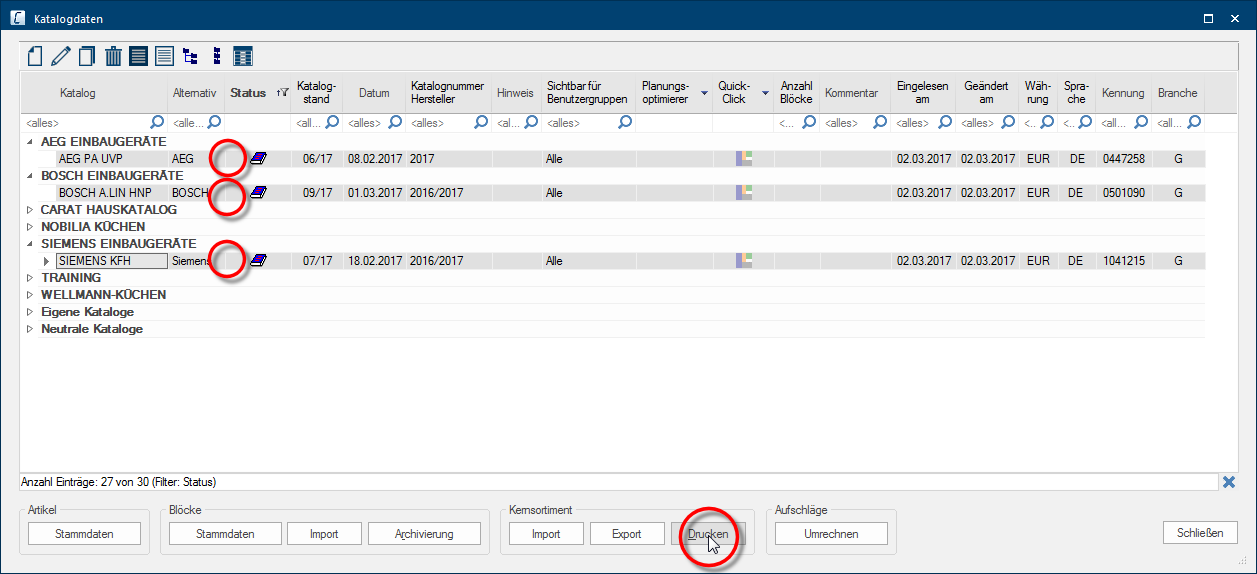
Task: Click the trash delete icon
Action: tap(113, 57)
